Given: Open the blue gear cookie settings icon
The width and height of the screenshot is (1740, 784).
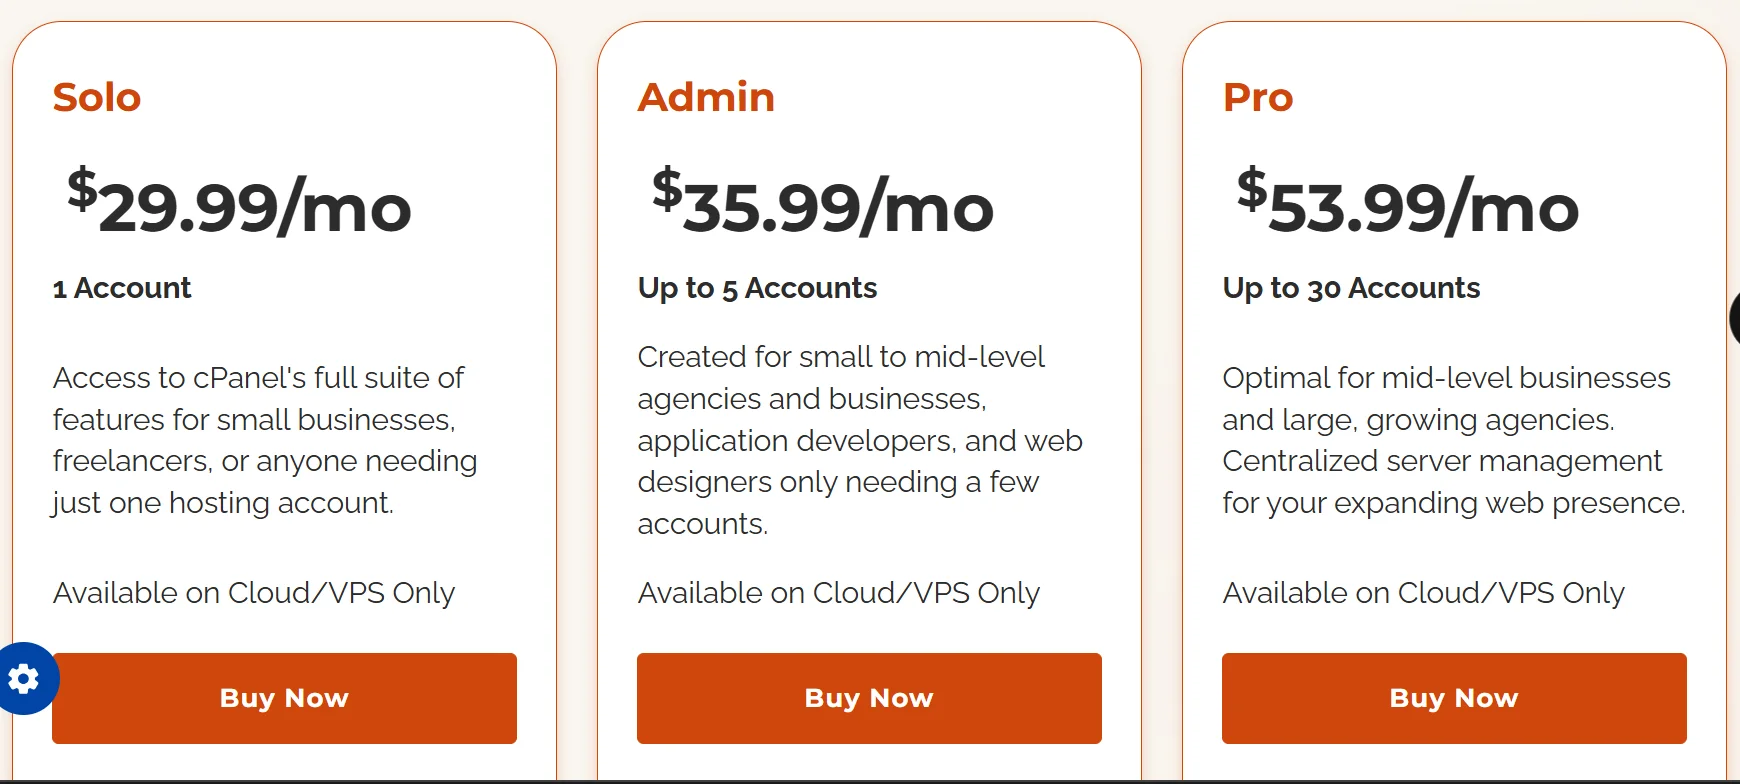Looking at the screenshot, I should click(x=24, y=679).
